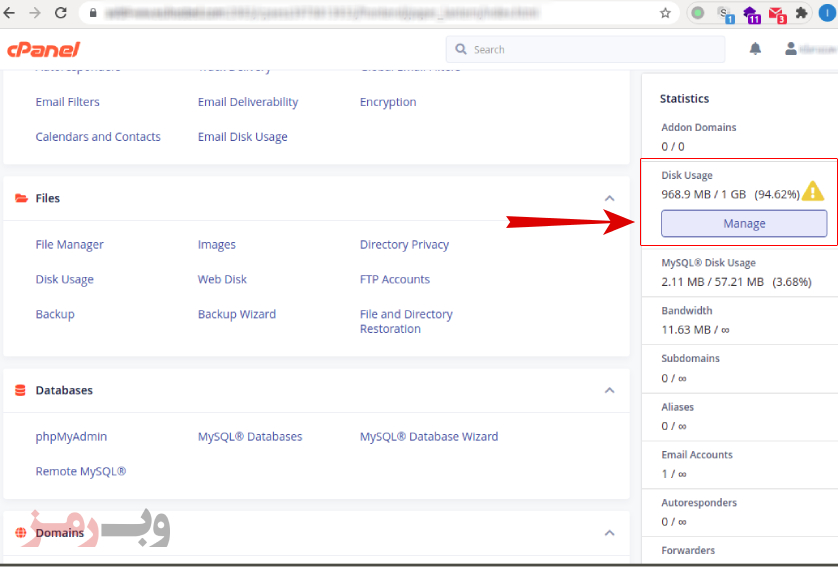Open MySQL® Databases
Screen dimensions: 838x567
[250, 437]
